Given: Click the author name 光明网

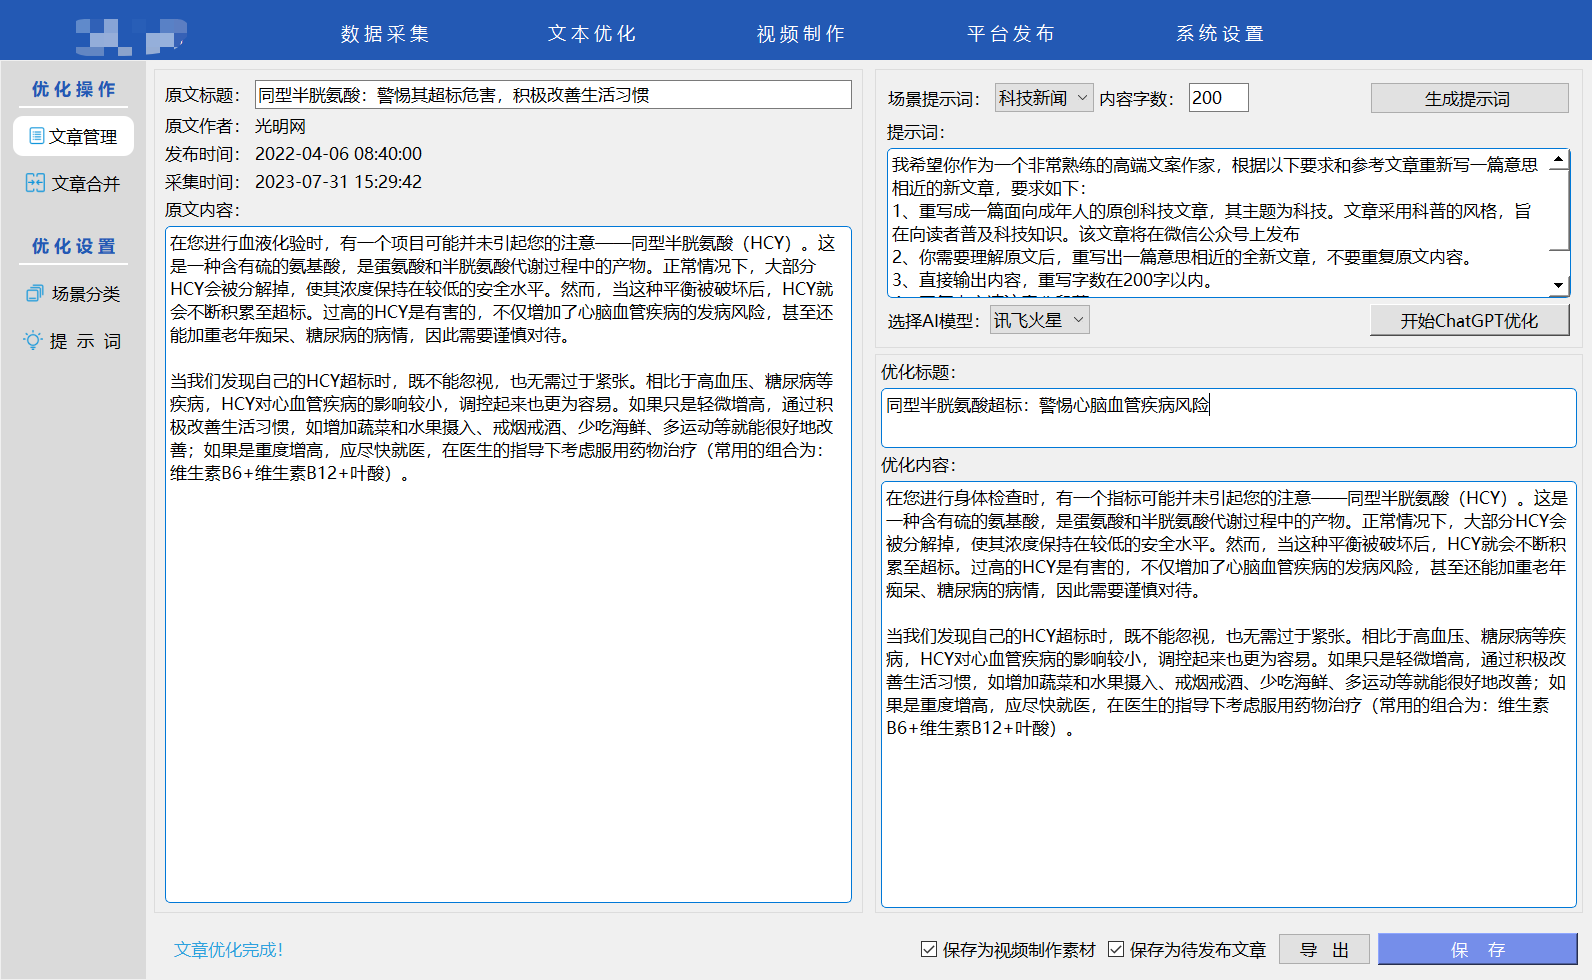Looking at the screenshot, I should [x=280, y=126].
